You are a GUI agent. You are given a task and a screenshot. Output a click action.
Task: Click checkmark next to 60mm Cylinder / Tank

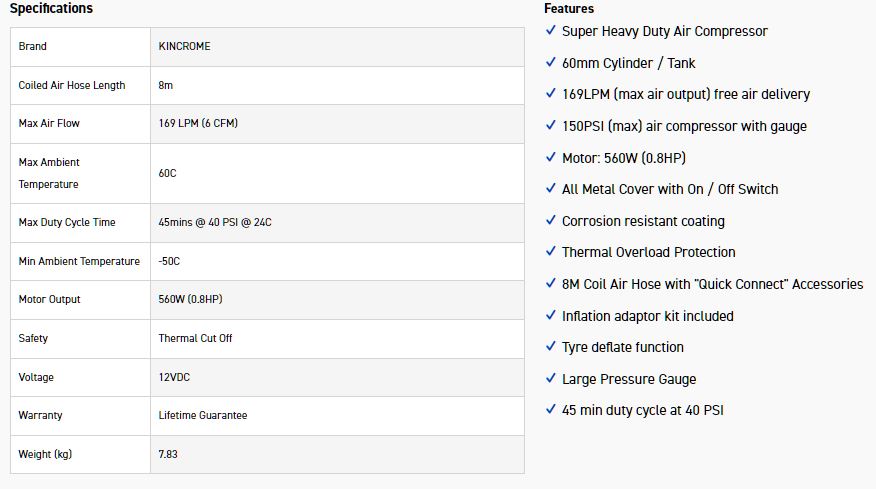[x=551, y=63]
